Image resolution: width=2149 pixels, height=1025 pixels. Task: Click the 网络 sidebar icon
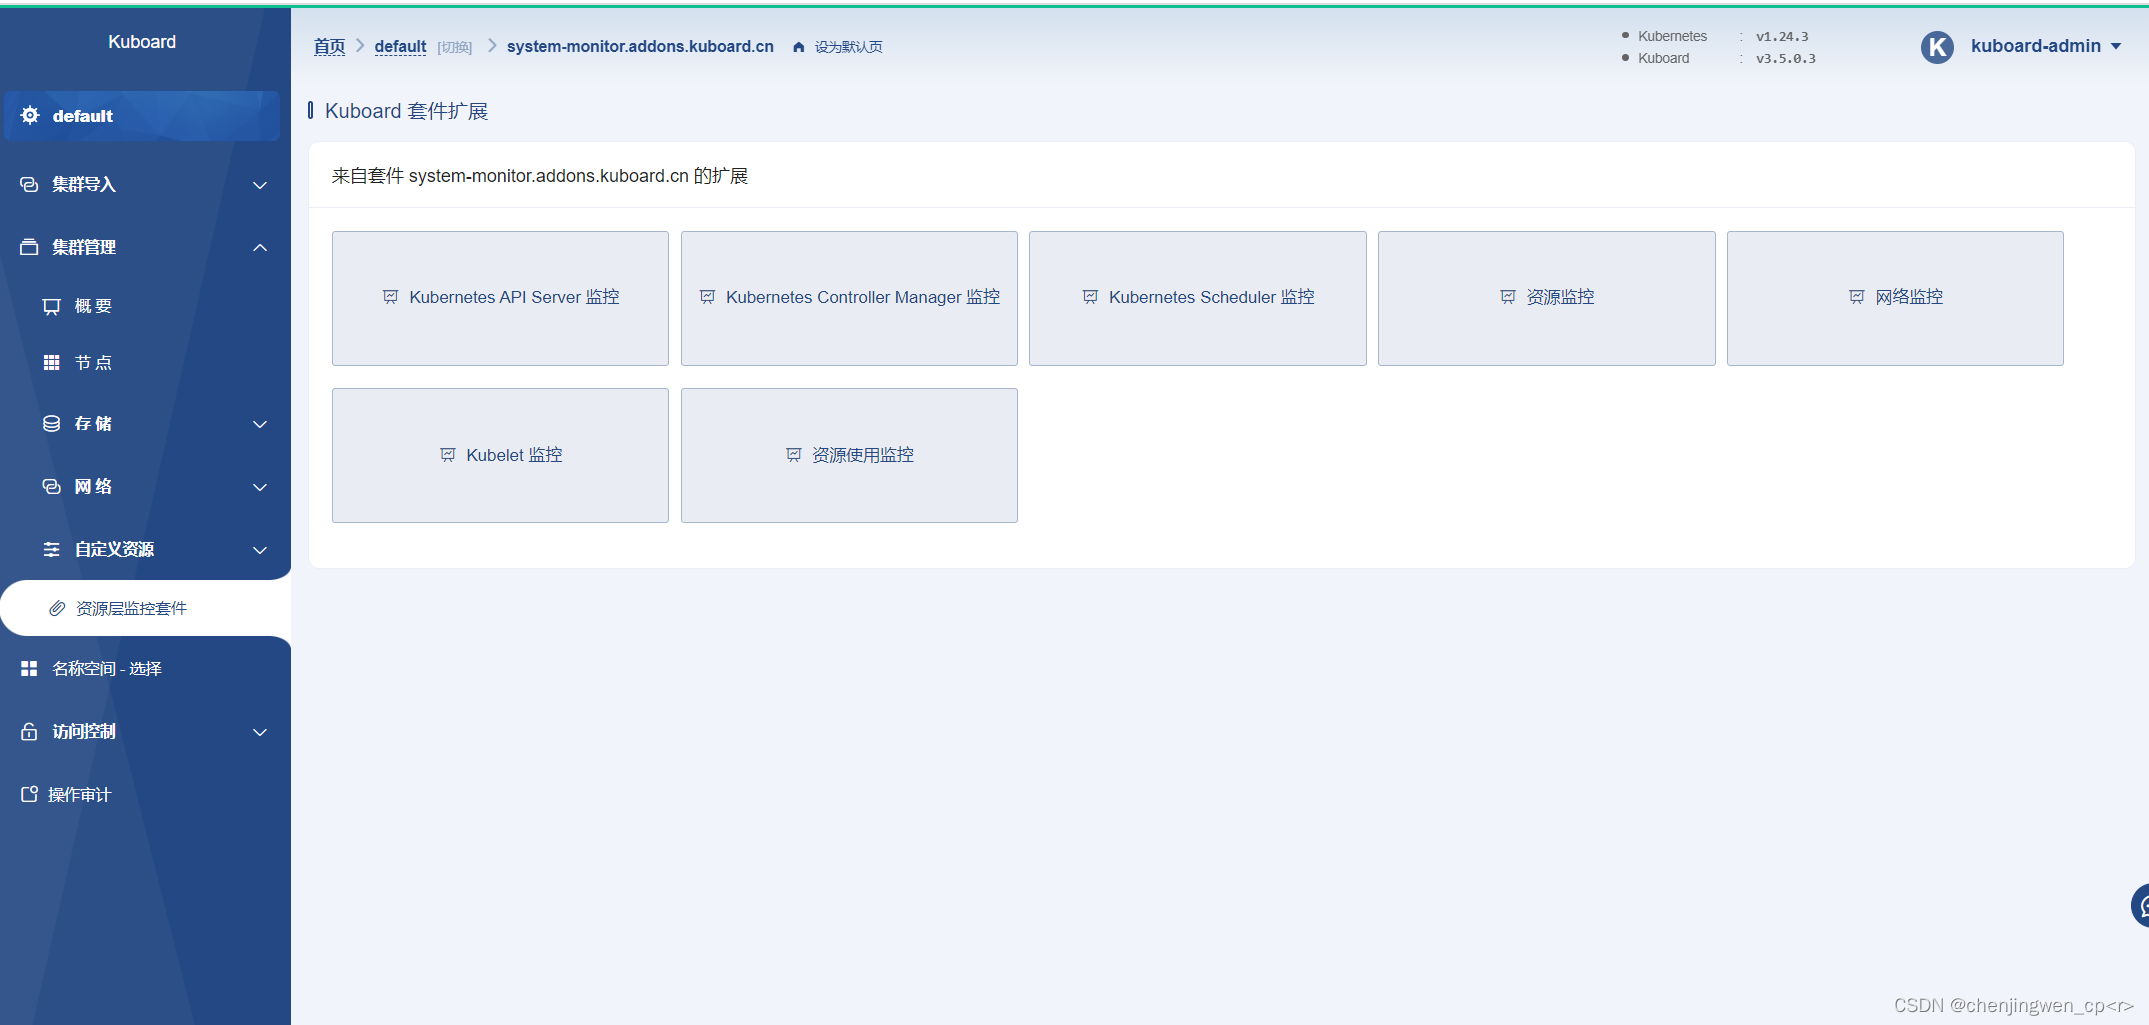click(x=52, y=486)
